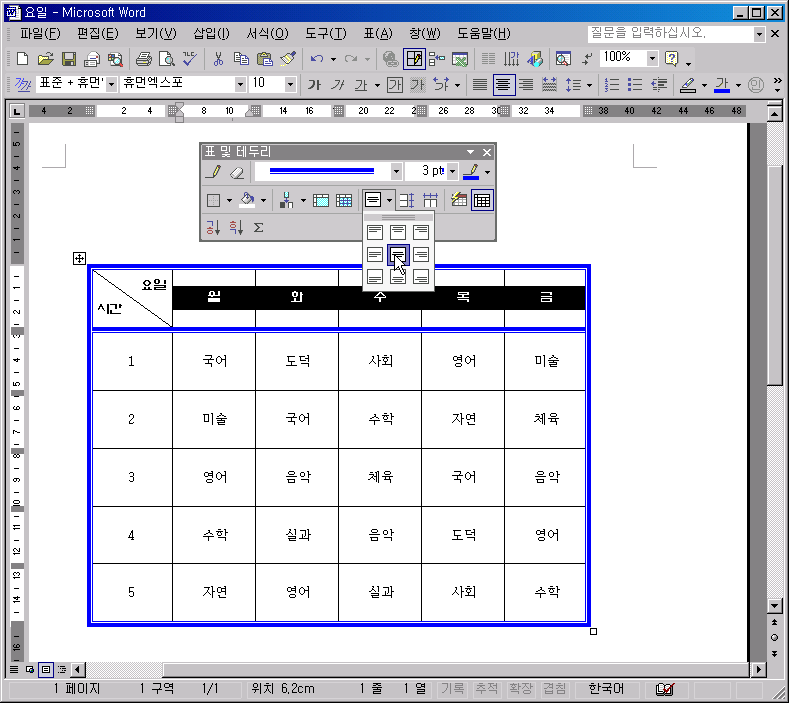Screen dimensions: 789x703
Task: Click the New blank document icon
Action: tap(22, 59)
